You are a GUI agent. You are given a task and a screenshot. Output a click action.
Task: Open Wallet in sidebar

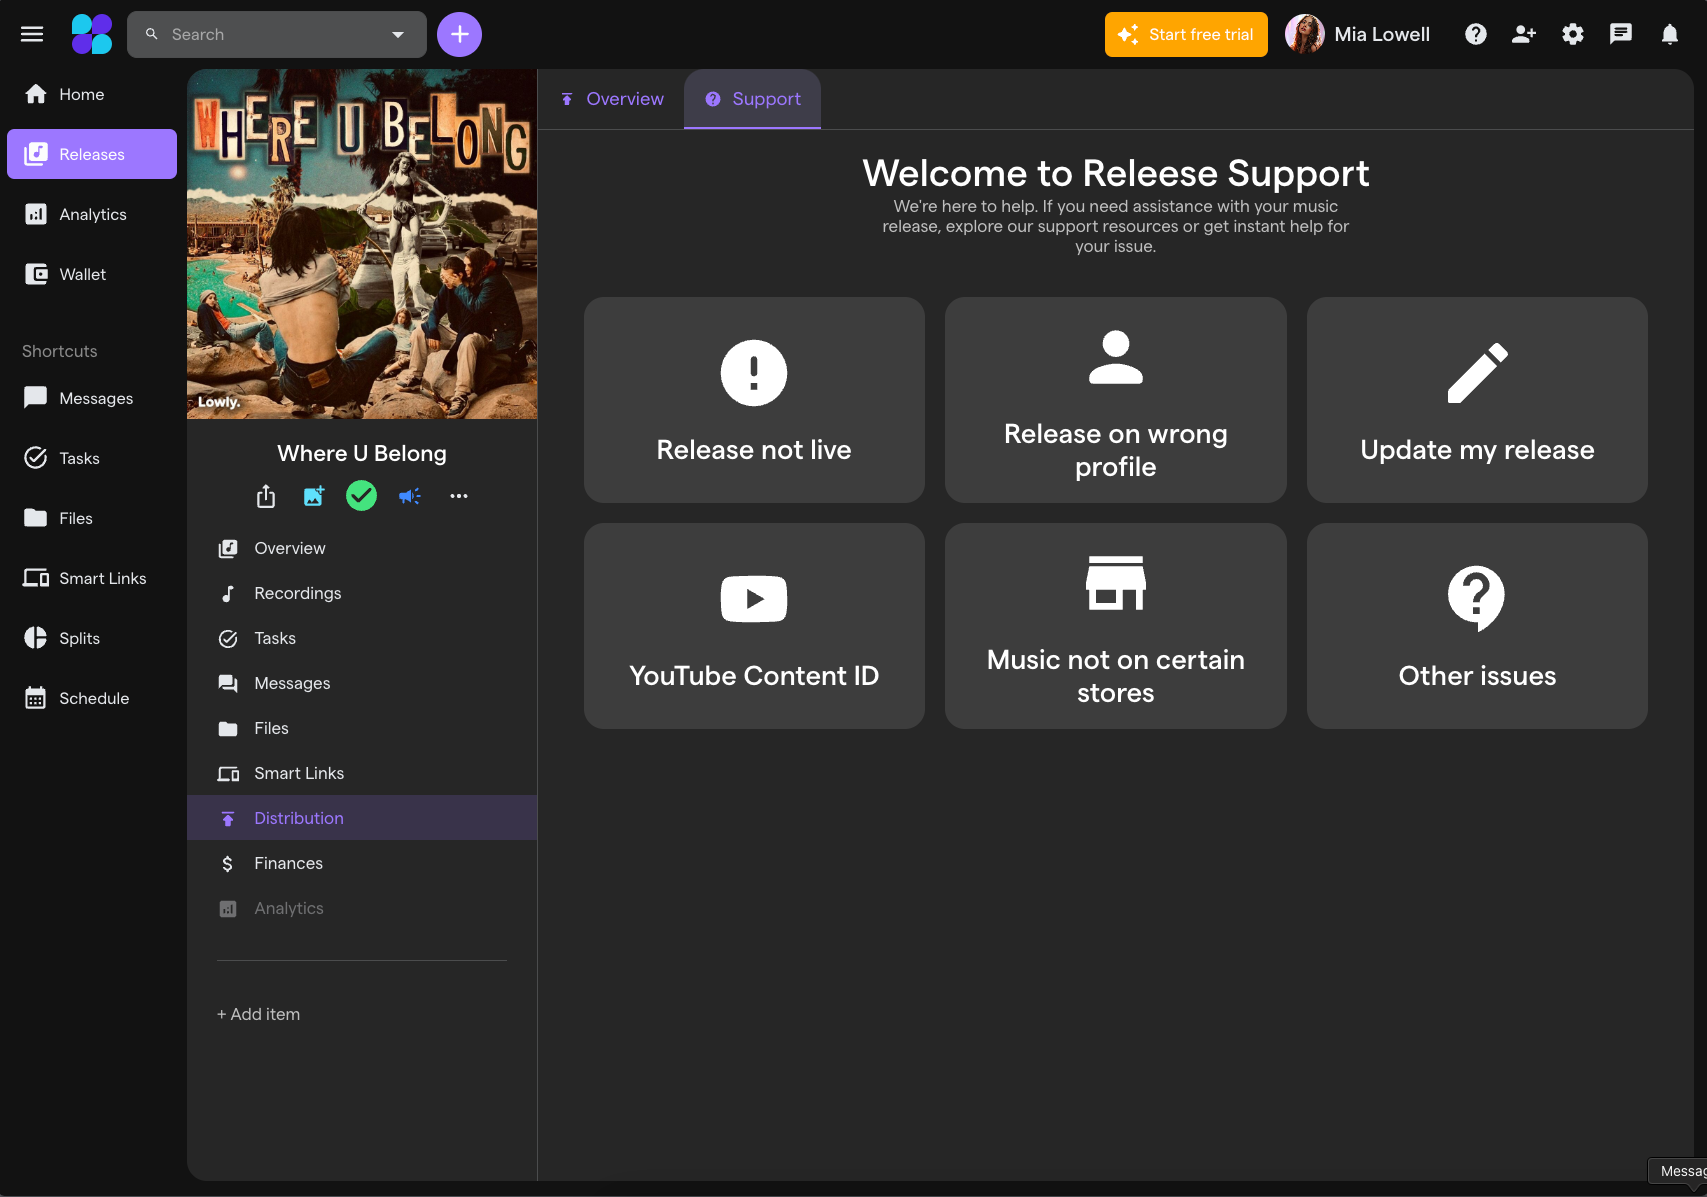pos(92,274)
